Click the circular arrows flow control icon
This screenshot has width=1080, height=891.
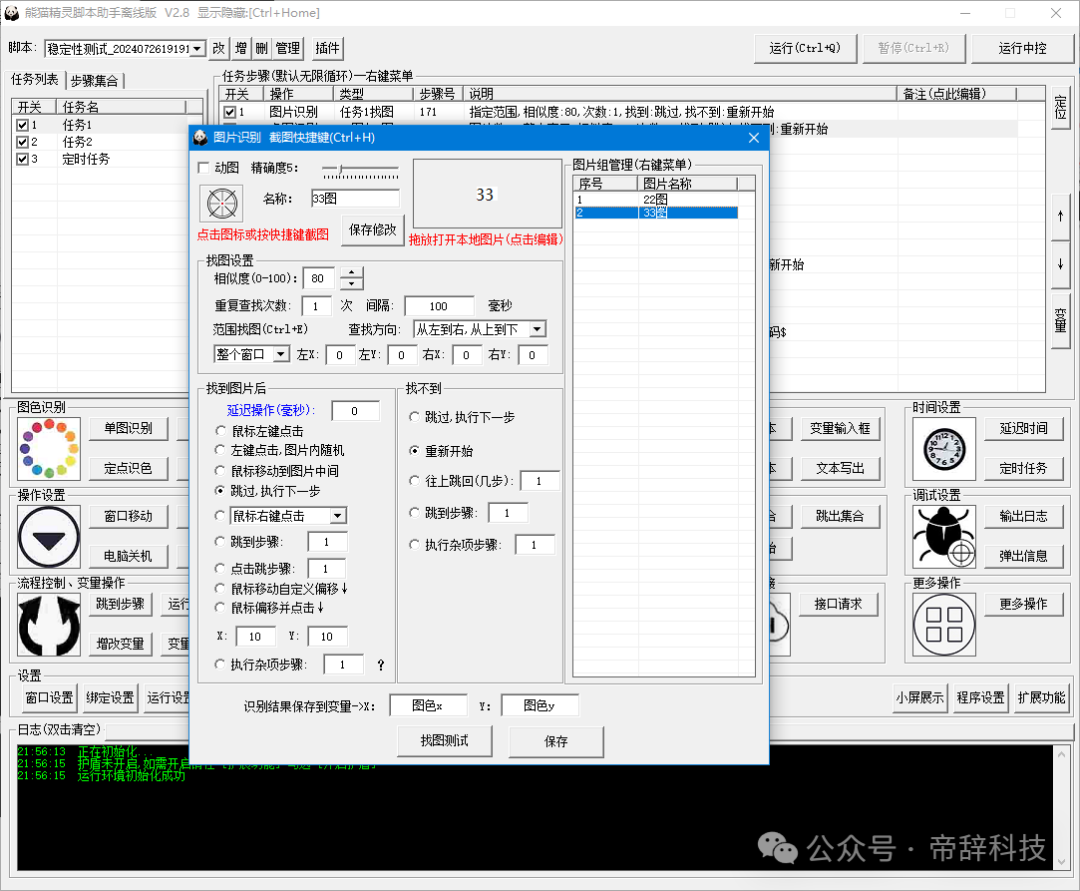pyautogui.click(x=48, y=624)
